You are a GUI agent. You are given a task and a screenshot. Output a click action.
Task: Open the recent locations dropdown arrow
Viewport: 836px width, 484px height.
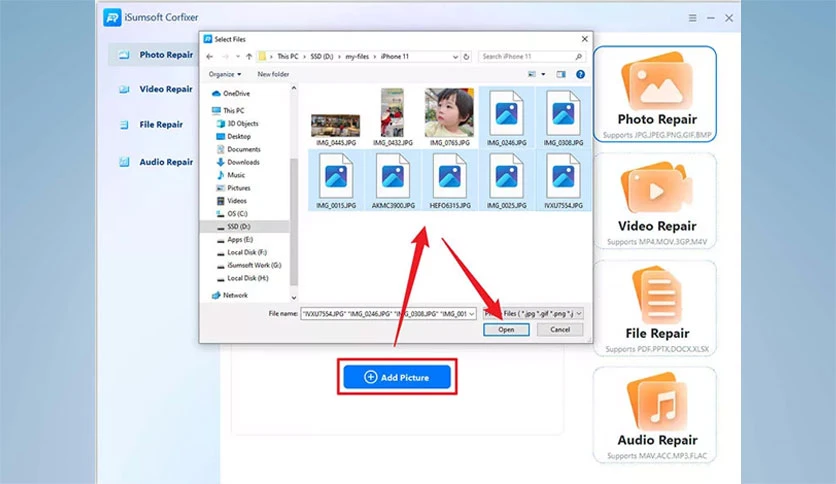coord(238,57)
